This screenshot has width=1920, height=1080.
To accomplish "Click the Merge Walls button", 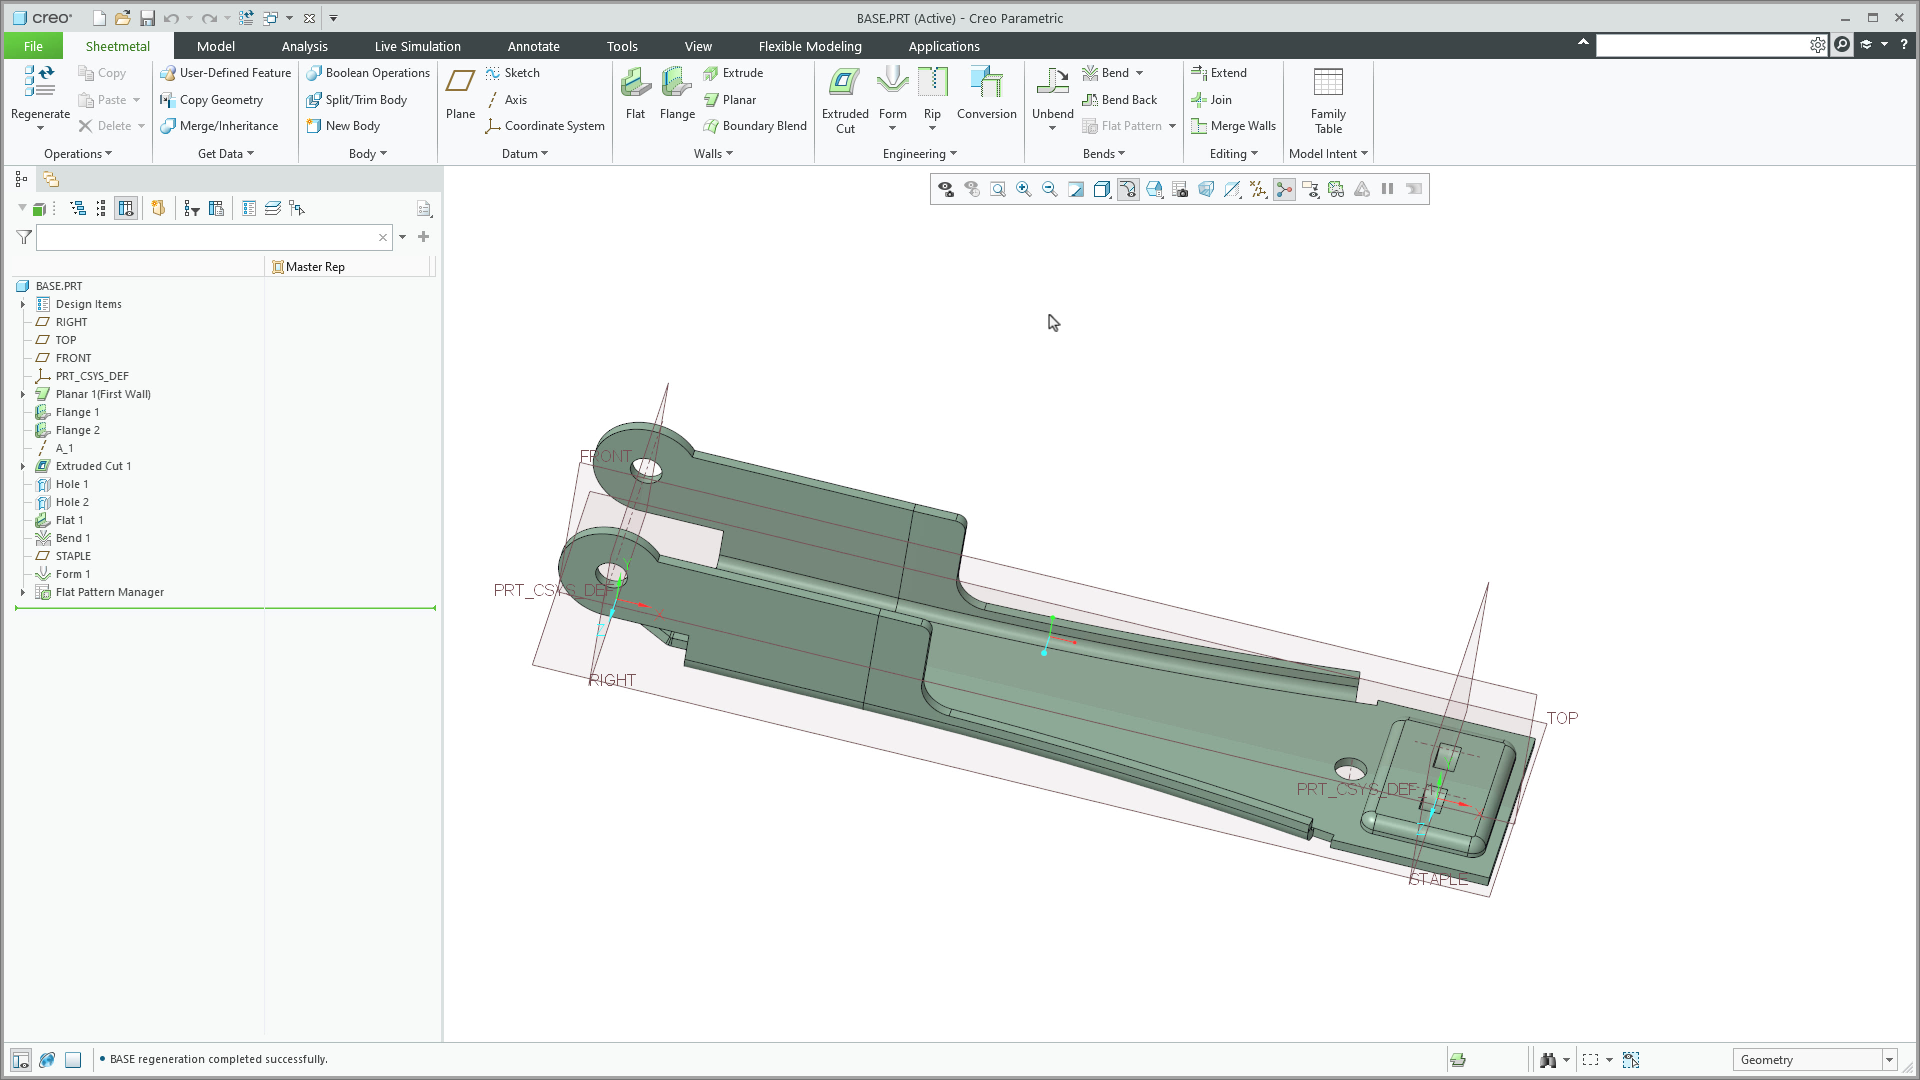I will click(1233, 126).
